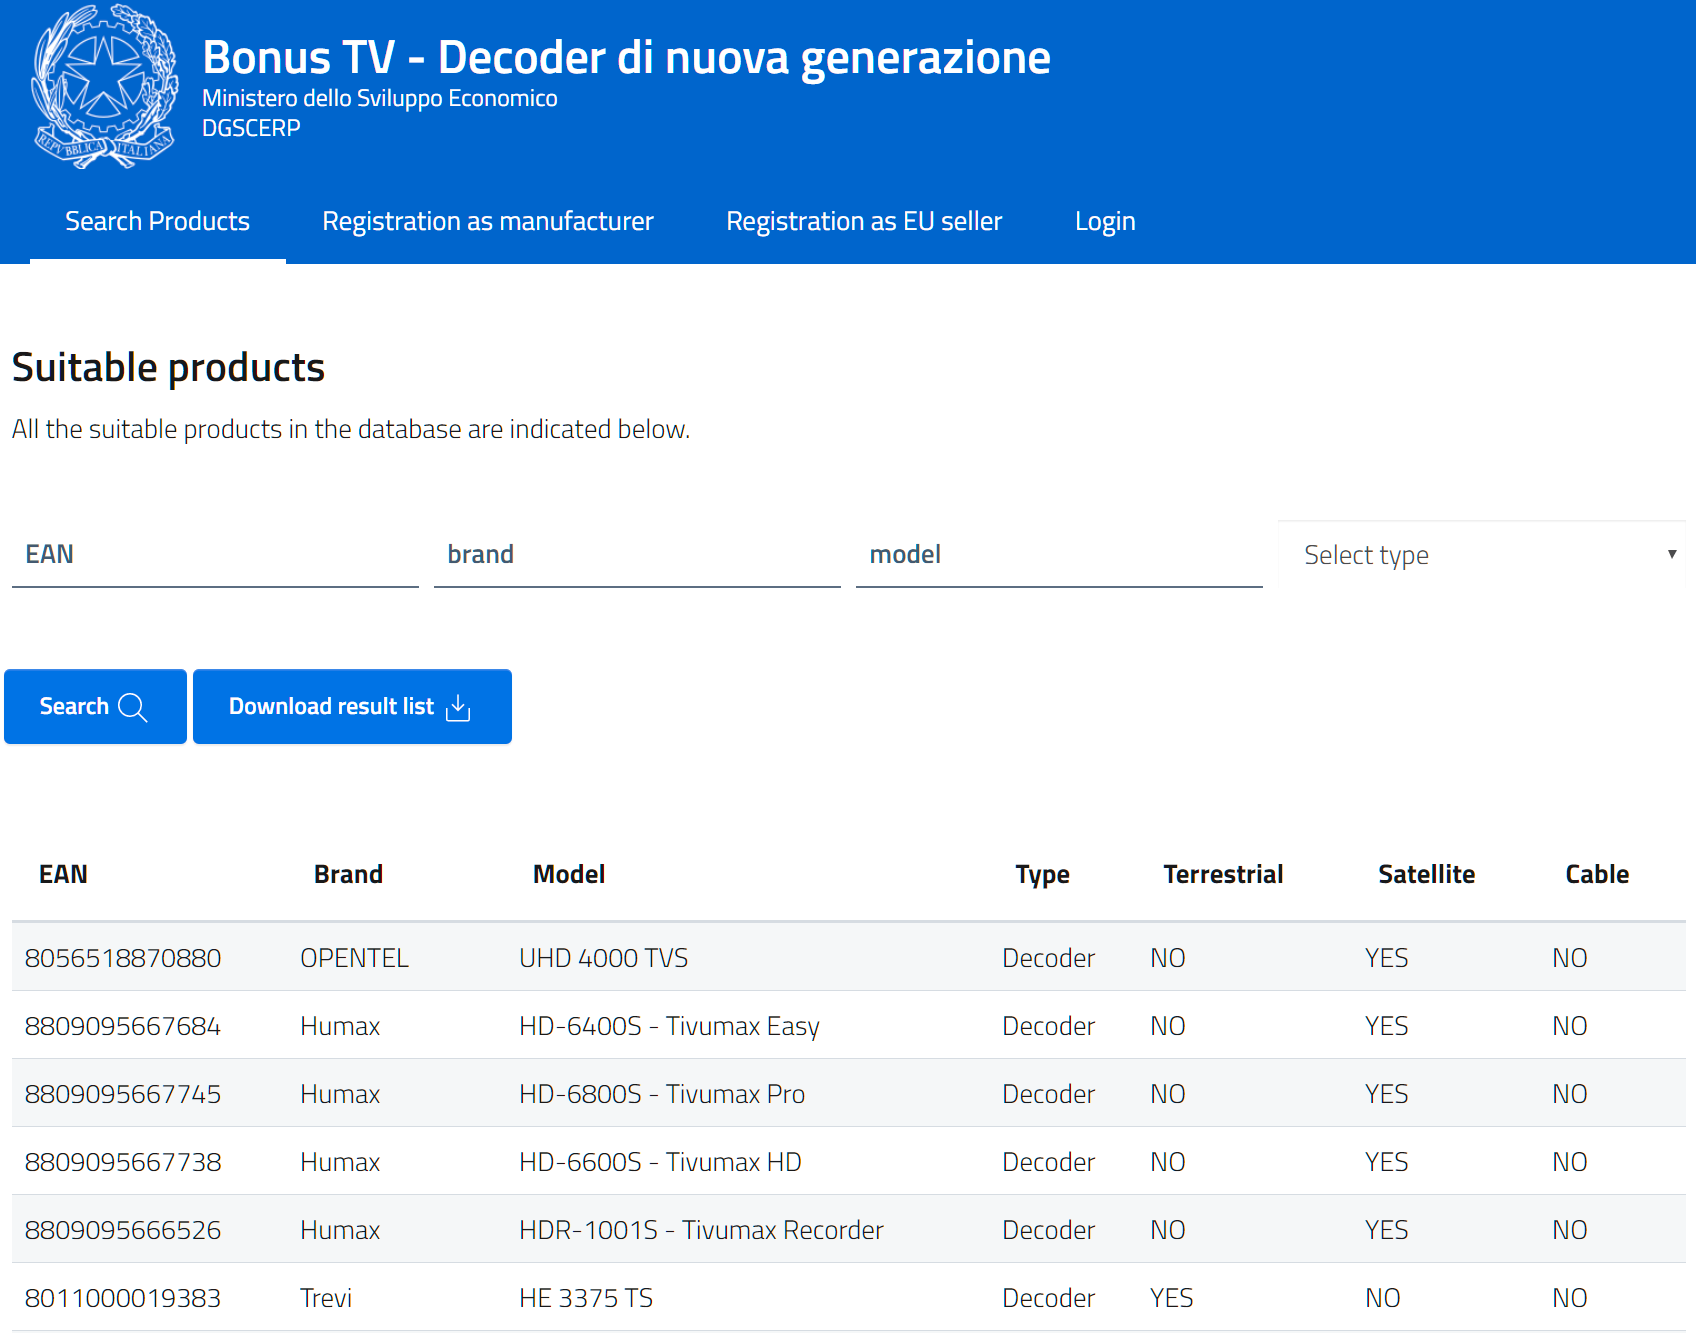
Task: Click the Select type dropdown arrow
Action: pos(1671,554)
